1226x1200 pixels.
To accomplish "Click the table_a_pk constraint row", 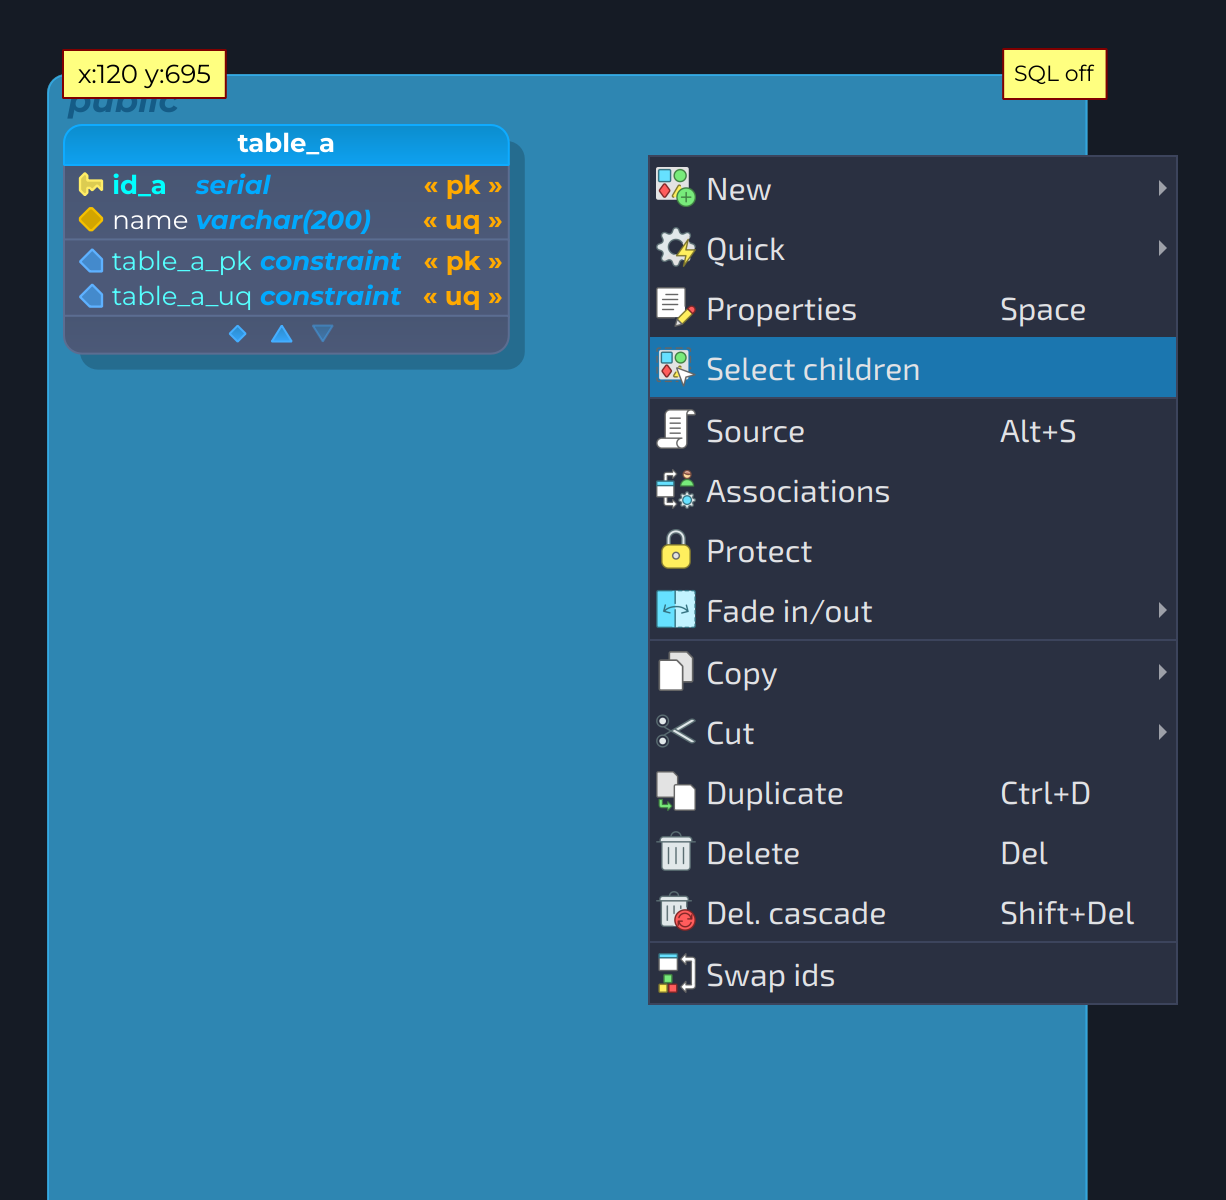I will click(286, 261).
